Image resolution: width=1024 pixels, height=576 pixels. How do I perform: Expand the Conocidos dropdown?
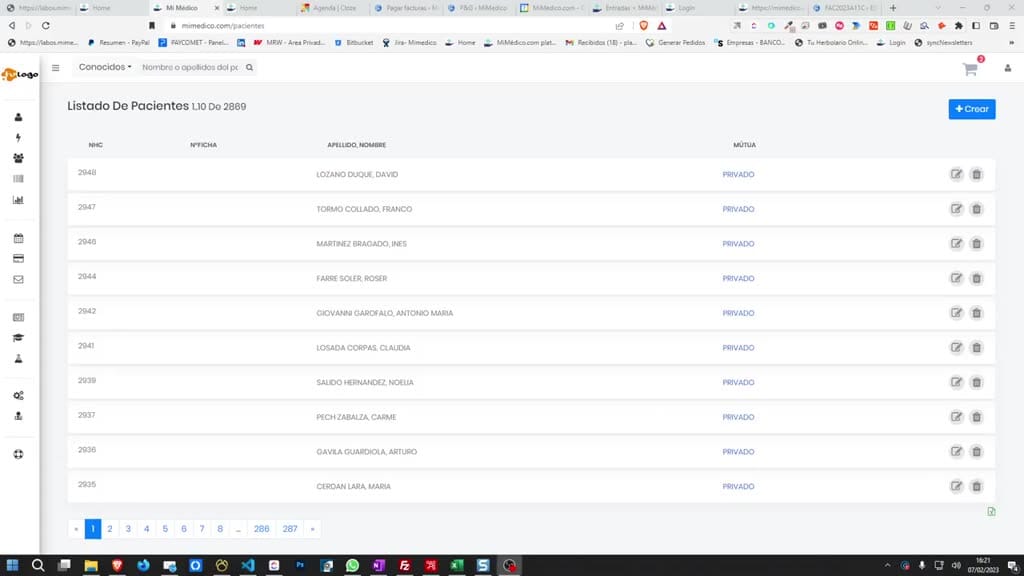coord(104,67)
